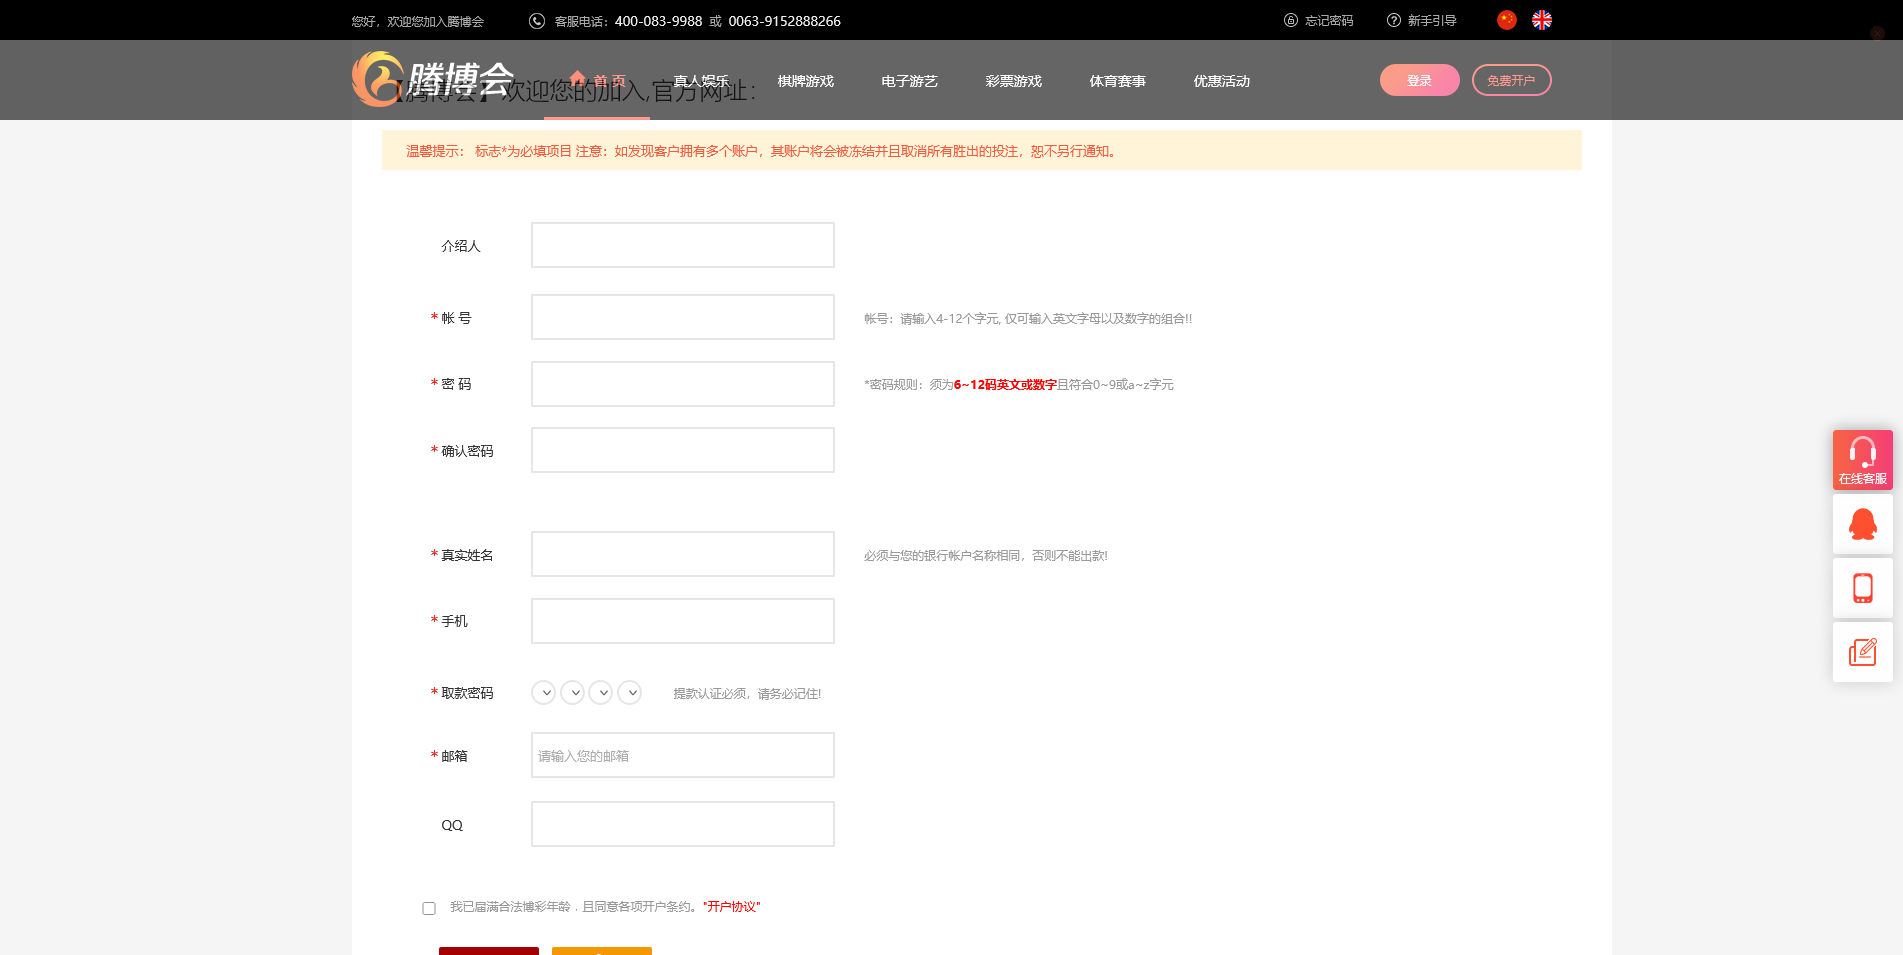Screen dimensions: 1903x955
Task: Focus the QQ input field
Action: 683,824
